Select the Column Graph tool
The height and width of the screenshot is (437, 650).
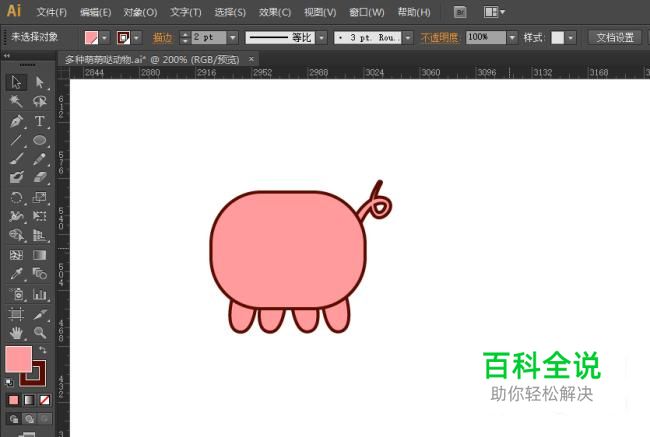point(40,294)
